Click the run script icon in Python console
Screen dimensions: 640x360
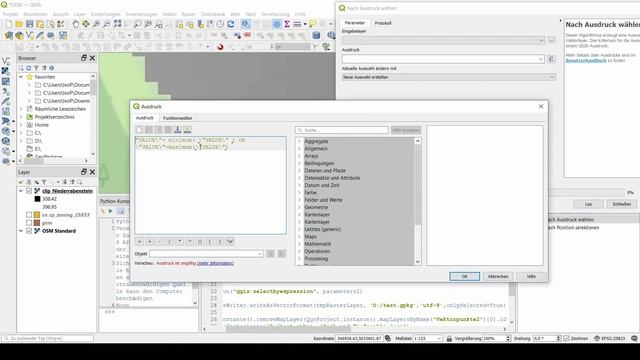[x=110, y=211]
